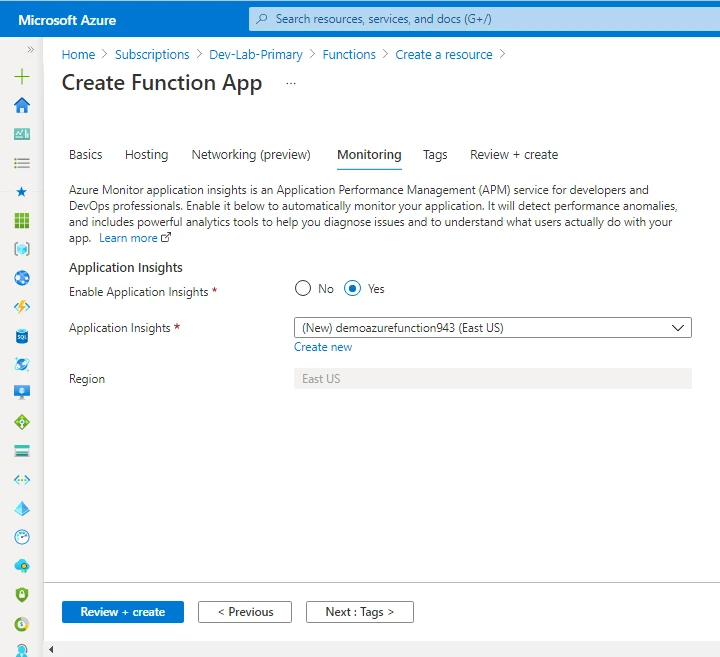
Task: Click the blue Review + create button
Action: pos(123,612)
